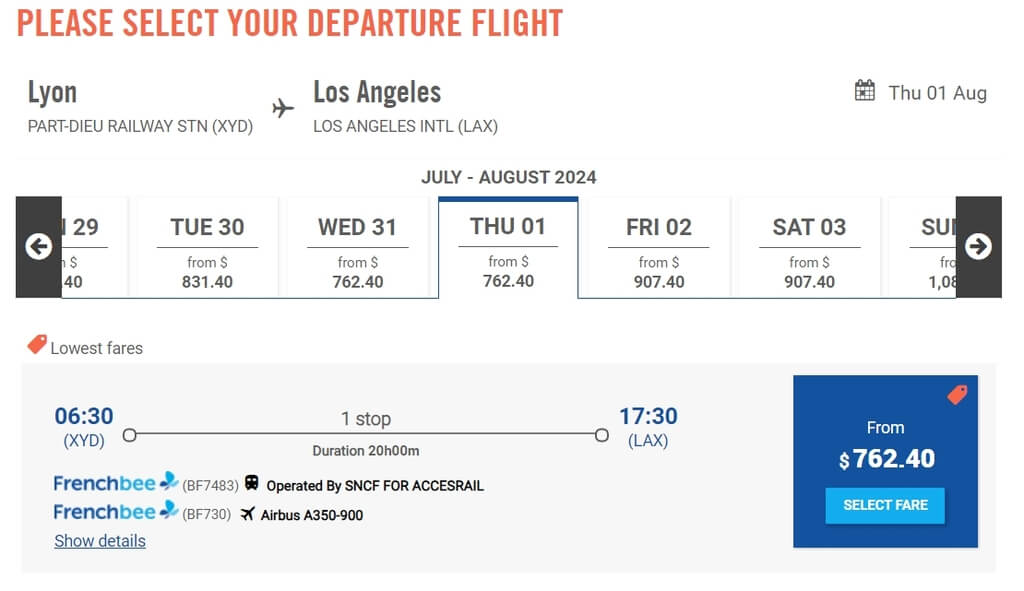This screenshot has height=591, width=1024.
Task: Choose the THU 01 date tab
Action: pos(508,248)
